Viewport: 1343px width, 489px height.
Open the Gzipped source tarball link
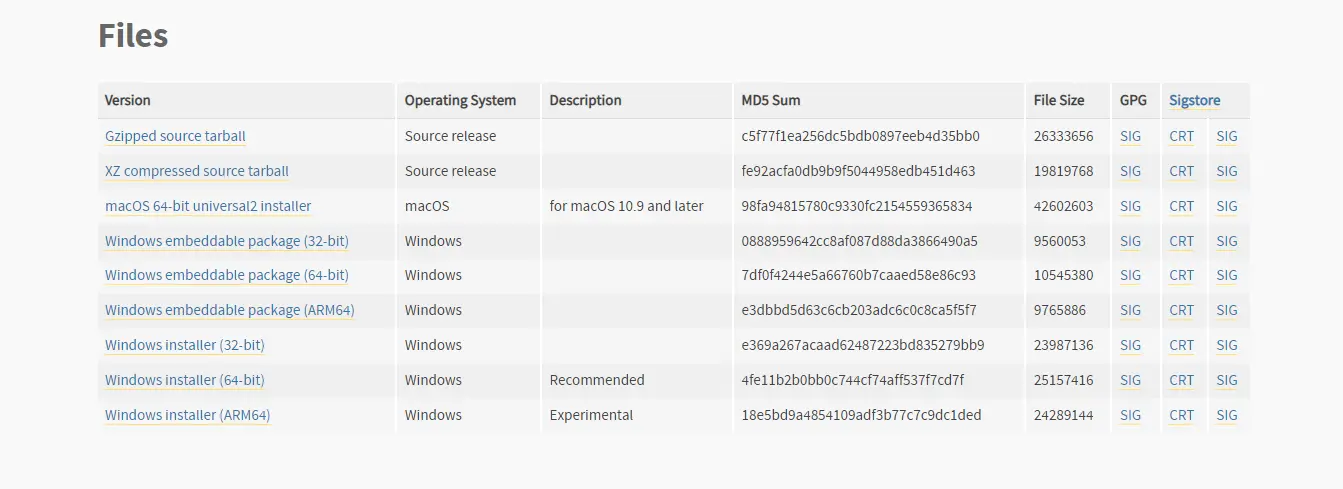175,136
